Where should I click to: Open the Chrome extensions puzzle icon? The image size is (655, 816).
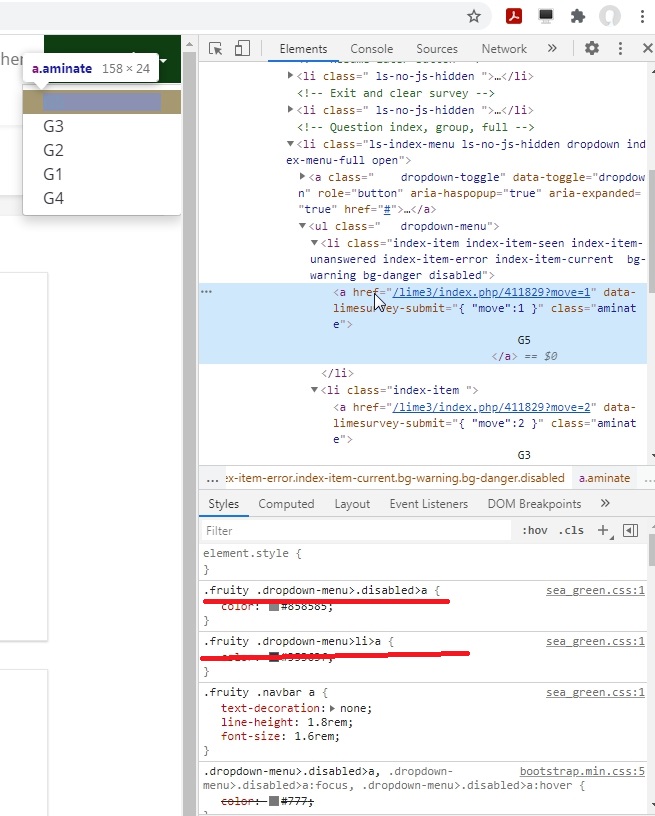[x=577, y=16]
